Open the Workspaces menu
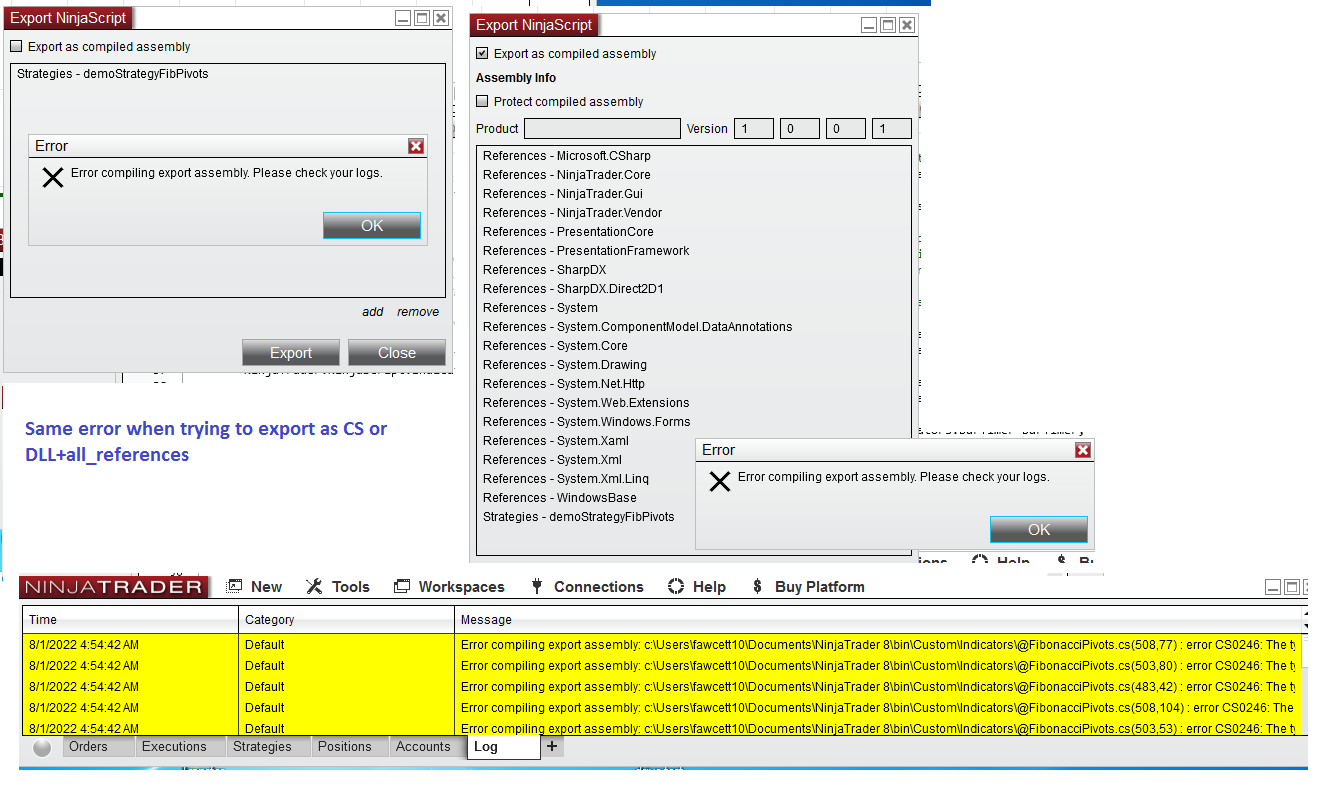The image size is (1326, 786). click(449, 587)
